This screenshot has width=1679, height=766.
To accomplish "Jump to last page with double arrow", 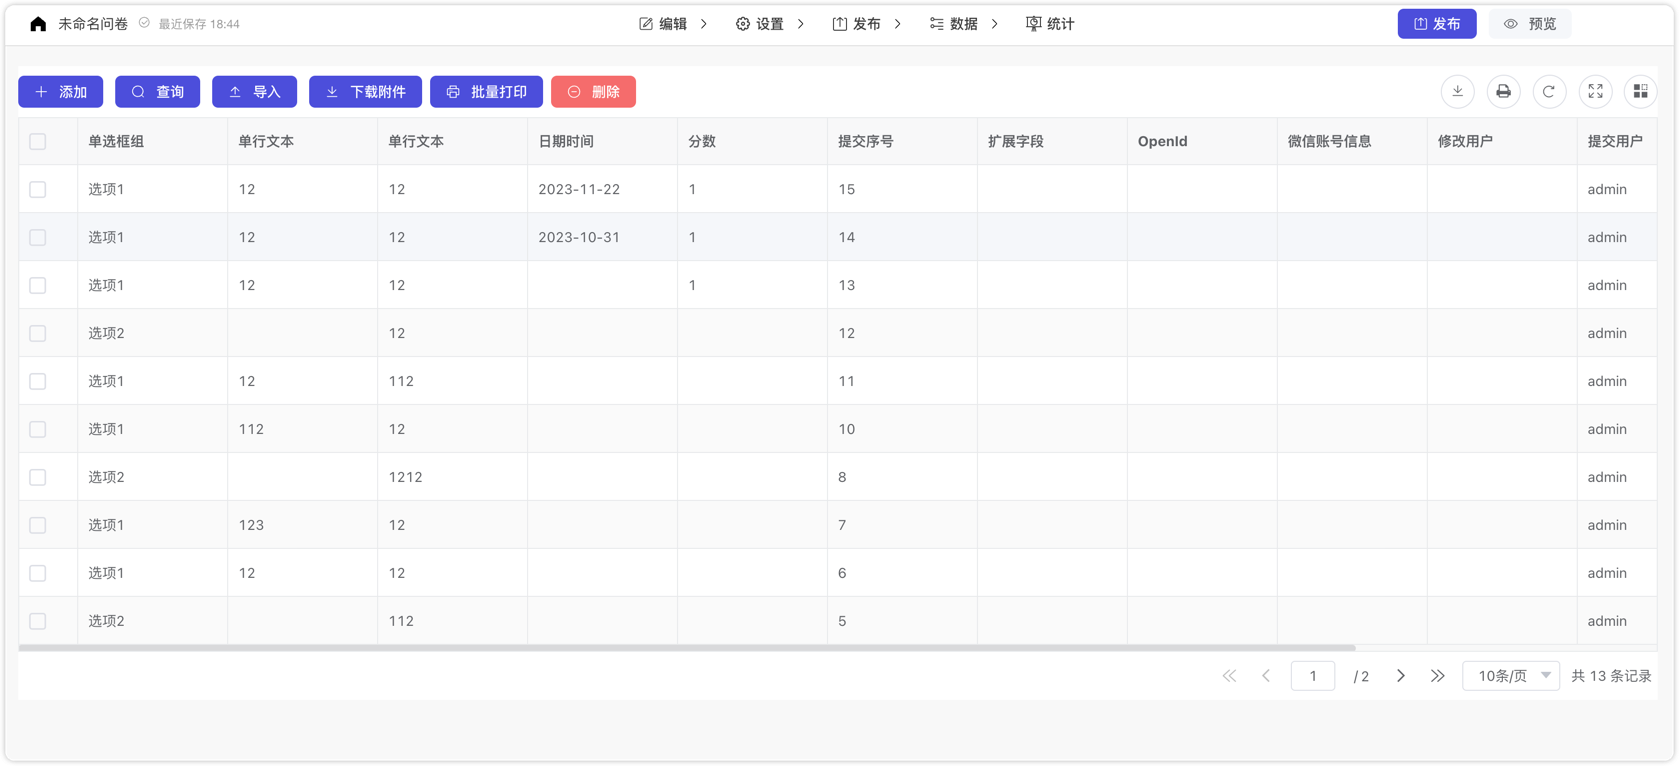I will [1437, 676].
